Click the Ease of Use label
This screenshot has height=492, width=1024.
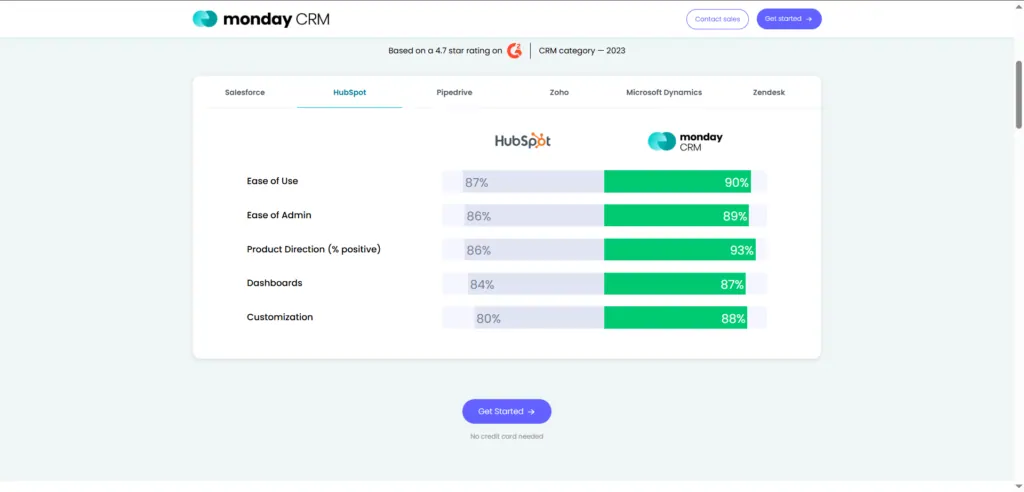(x=272, y=181)
